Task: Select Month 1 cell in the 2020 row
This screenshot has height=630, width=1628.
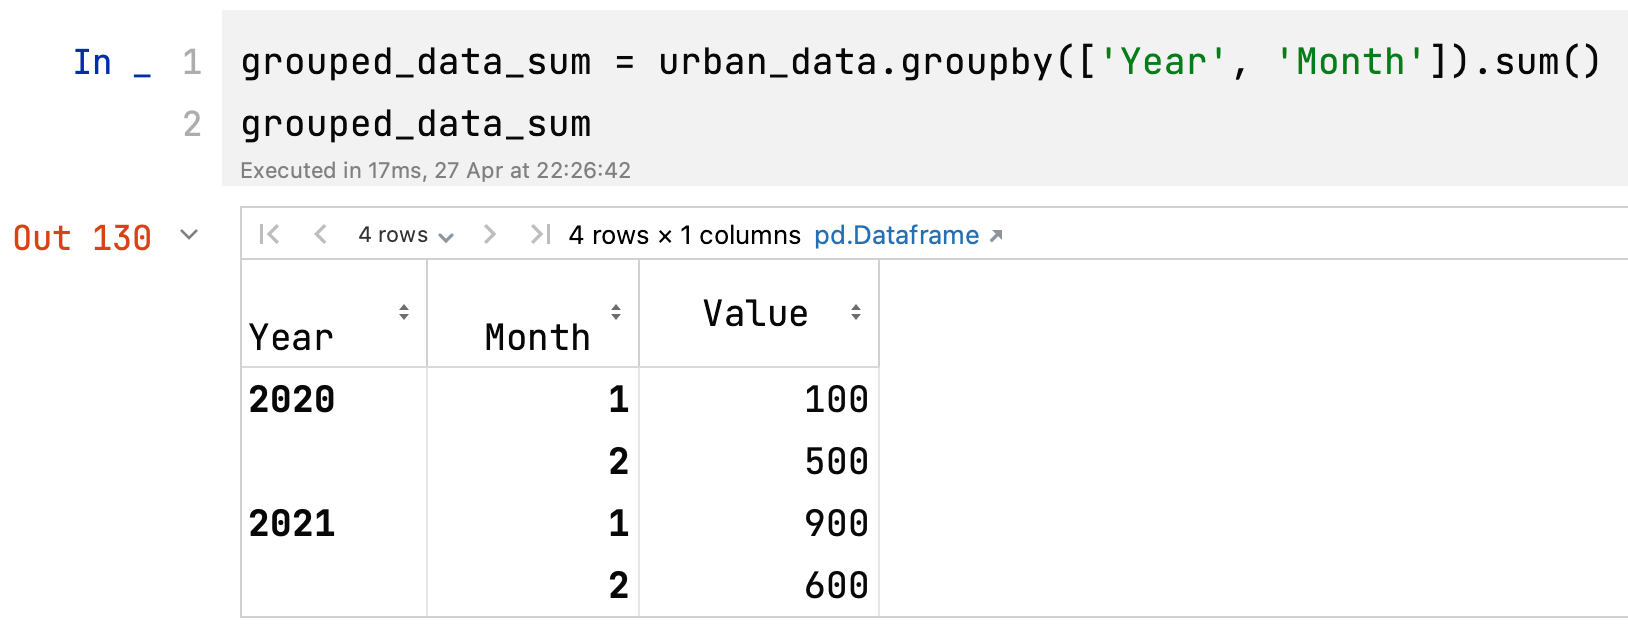Action: point(533,399)
